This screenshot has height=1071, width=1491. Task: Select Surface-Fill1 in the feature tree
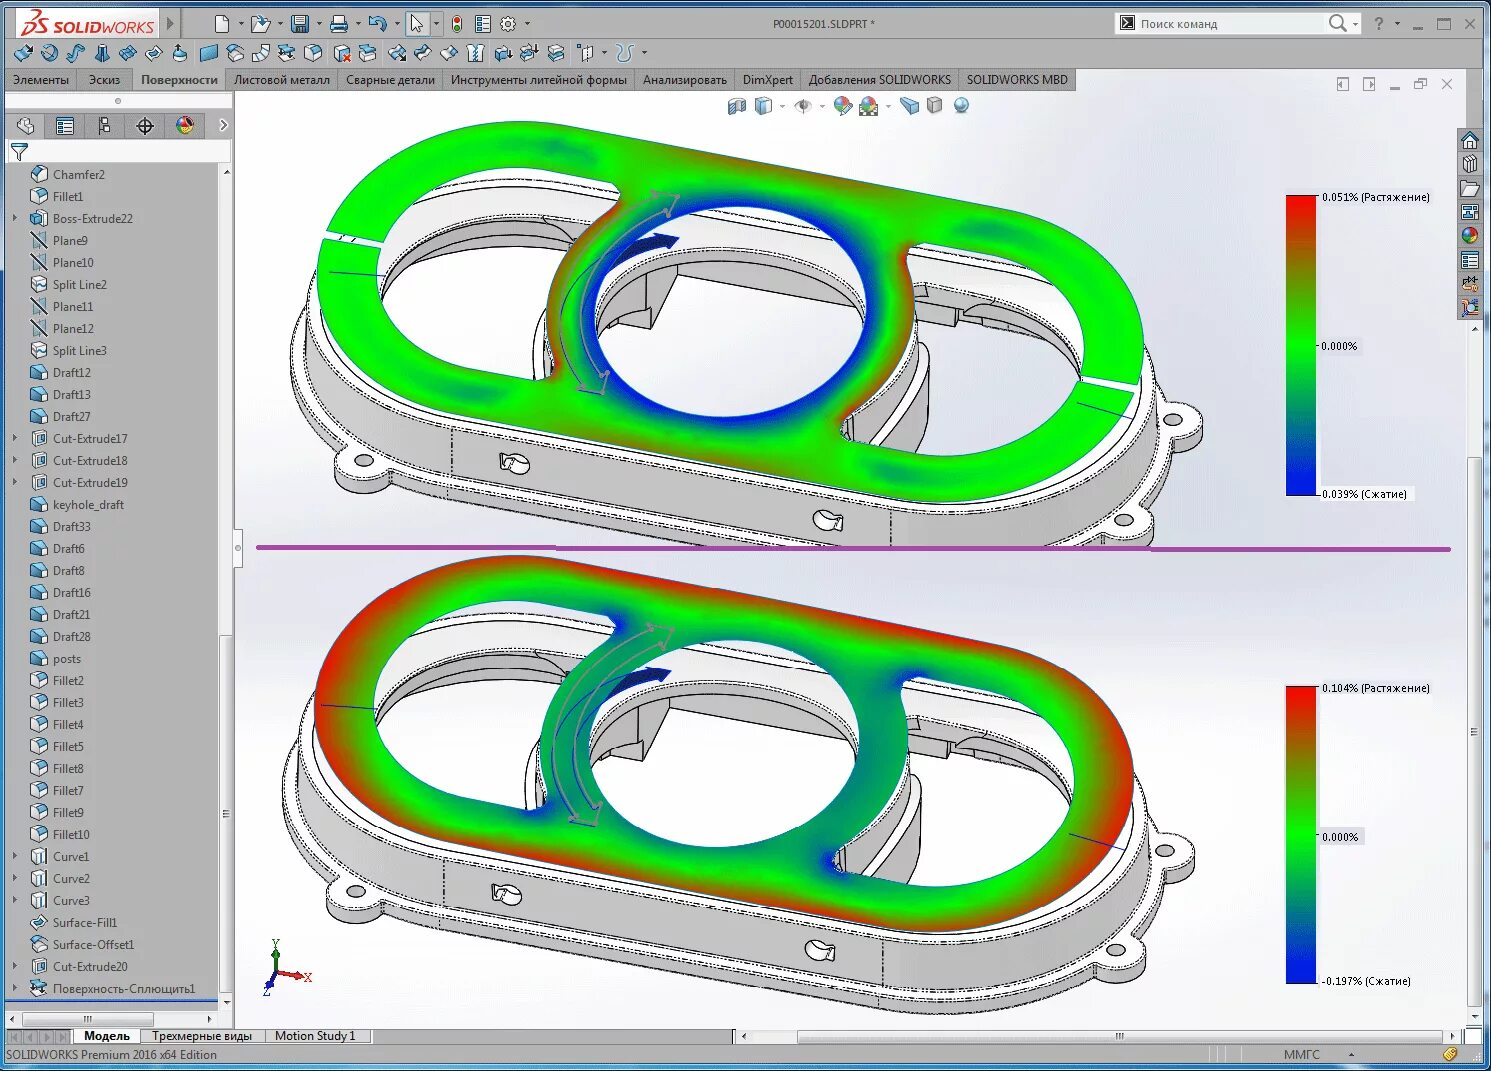tap(83, 922)
